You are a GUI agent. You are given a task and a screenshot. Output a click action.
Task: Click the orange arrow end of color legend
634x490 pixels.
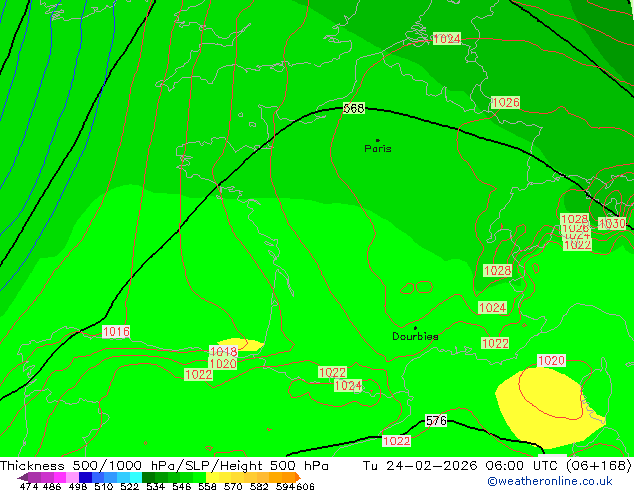coord(298,477)
